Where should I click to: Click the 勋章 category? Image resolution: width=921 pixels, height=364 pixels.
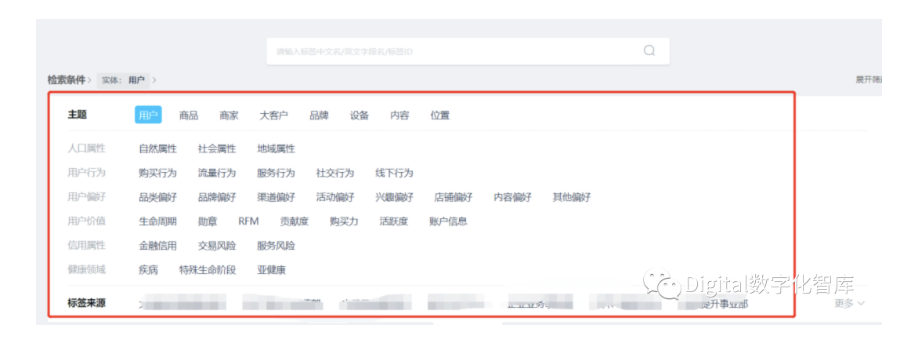click(x=207, y=221)
